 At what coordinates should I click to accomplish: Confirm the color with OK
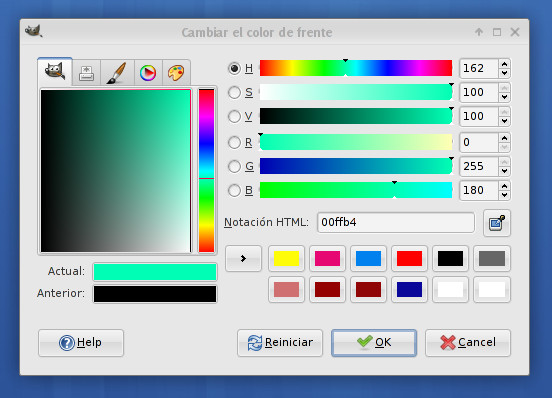coord(374,343)
